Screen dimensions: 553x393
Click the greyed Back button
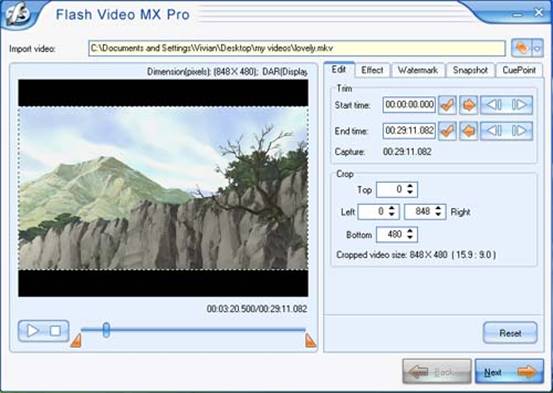[437, 372]
